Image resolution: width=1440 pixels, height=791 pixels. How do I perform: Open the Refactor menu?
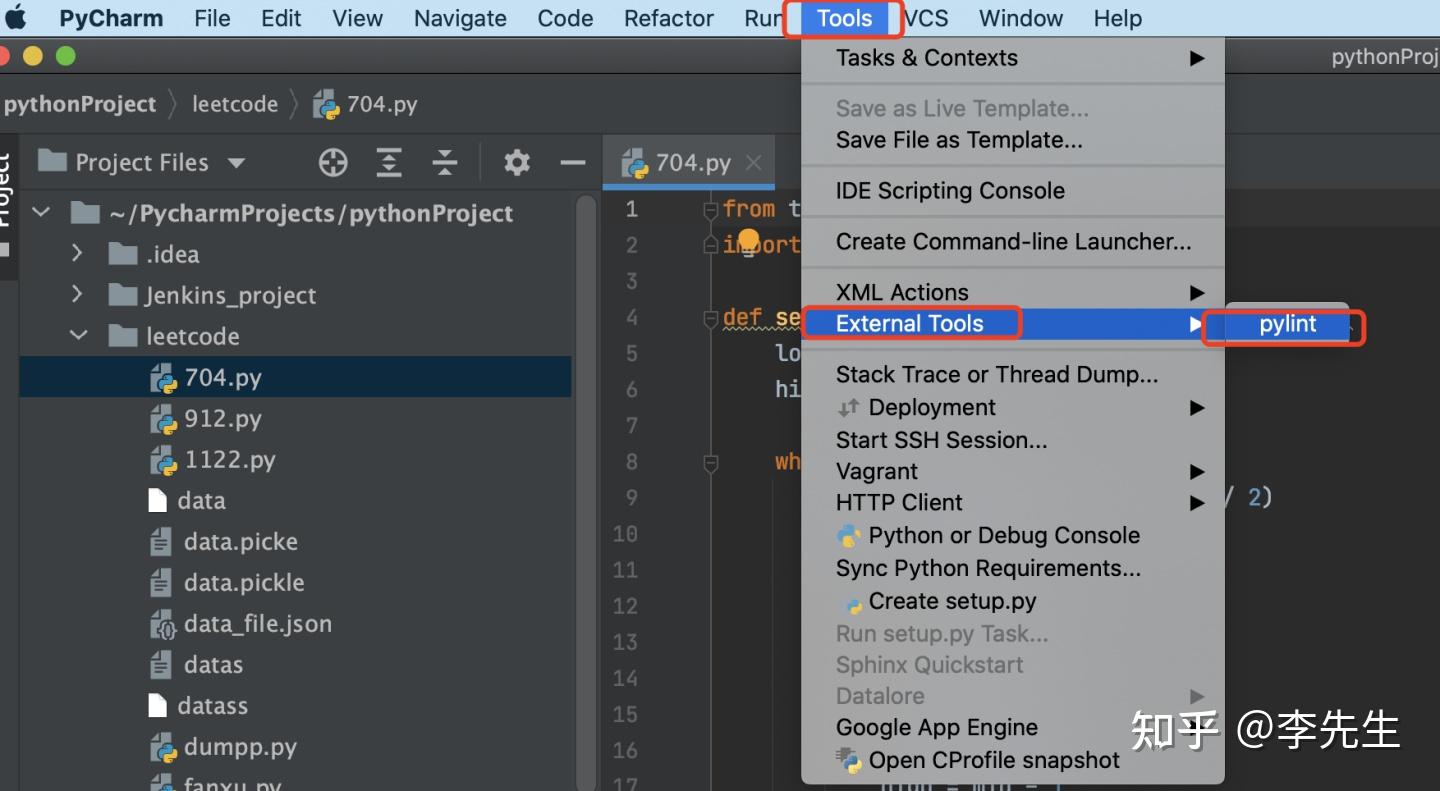point(669,18)
